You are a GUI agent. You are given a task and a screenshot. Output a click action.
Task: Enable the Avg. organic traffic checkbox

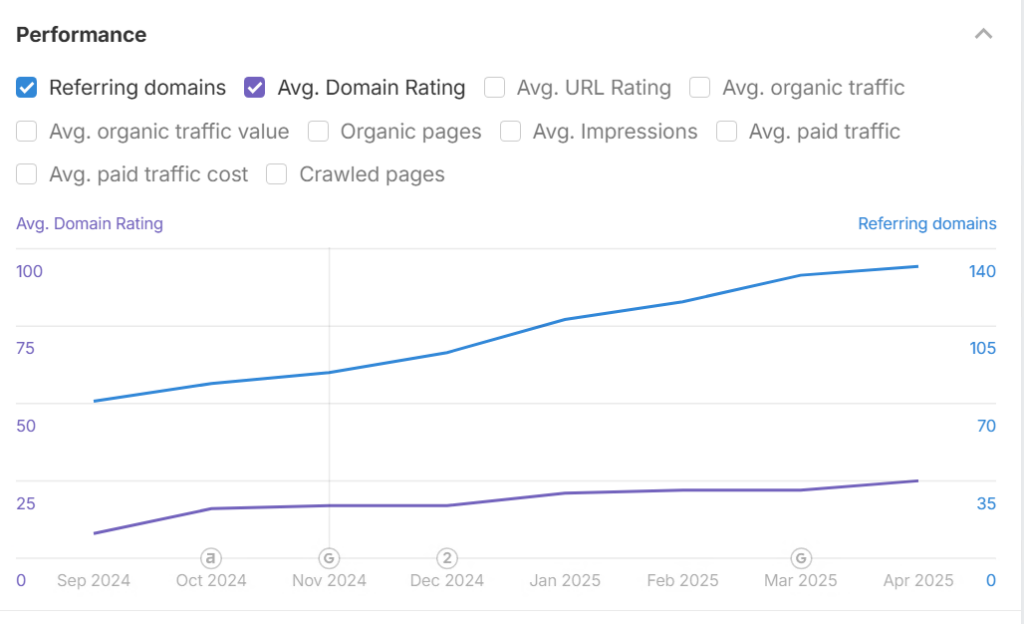pyautogui.click(x=699, y=87)
